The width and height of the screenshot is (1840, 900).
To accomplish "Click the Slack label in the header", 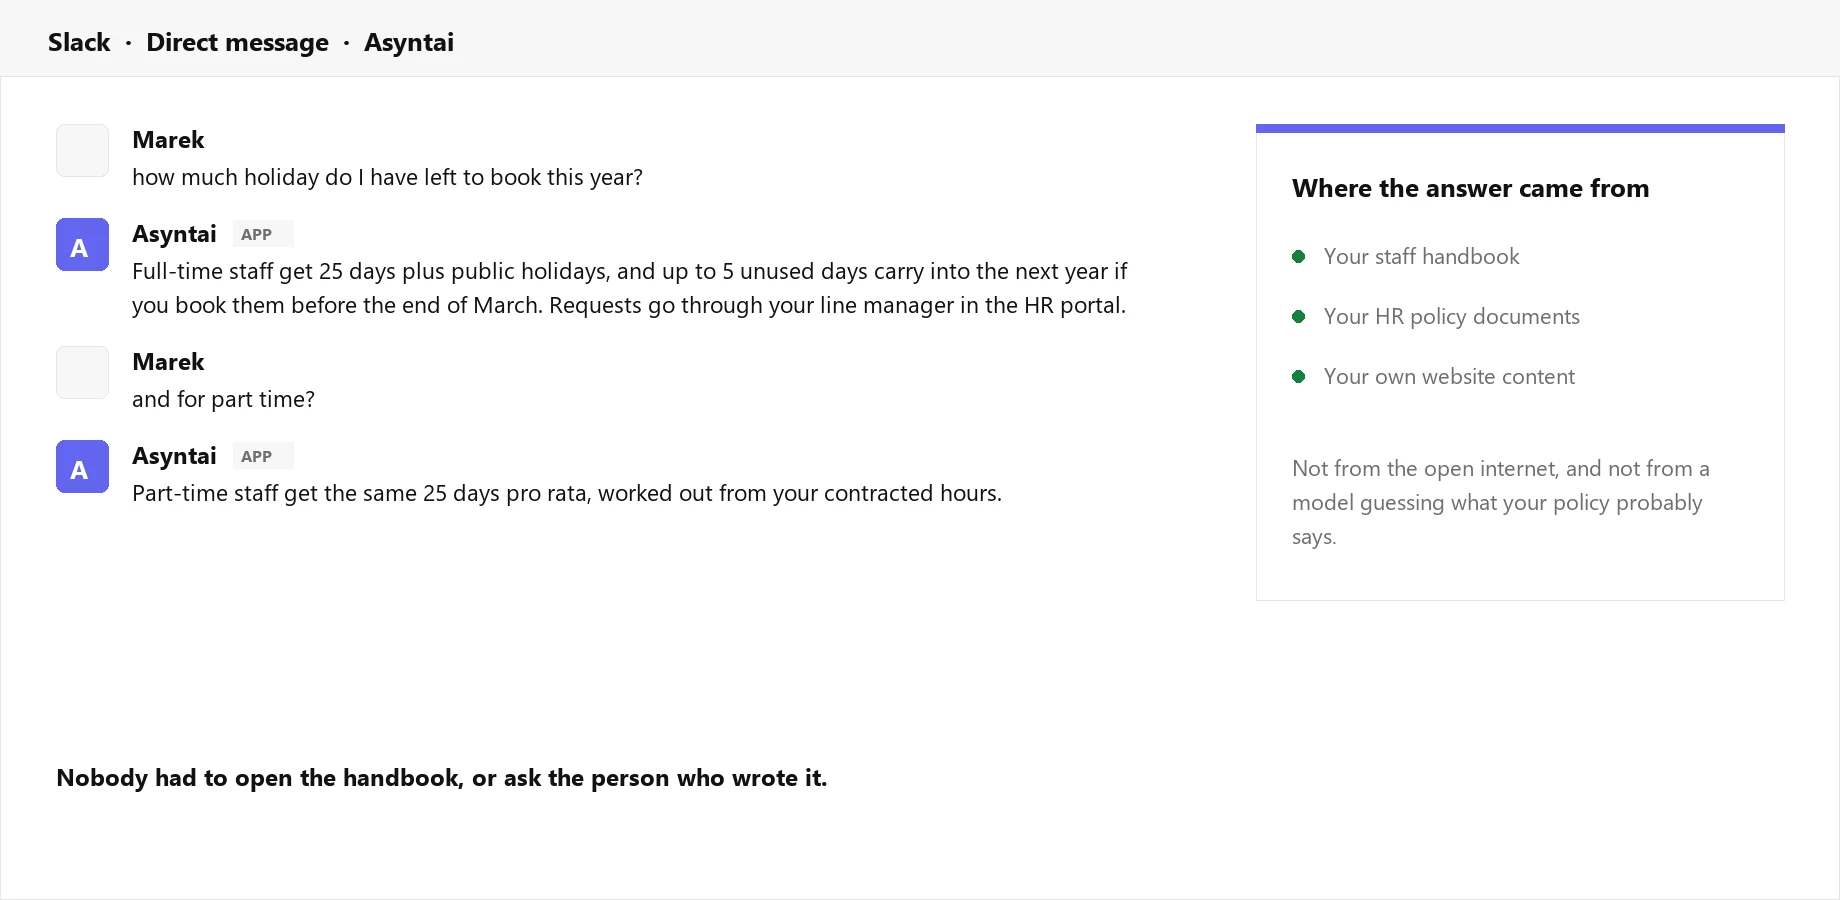I will 79,42.
